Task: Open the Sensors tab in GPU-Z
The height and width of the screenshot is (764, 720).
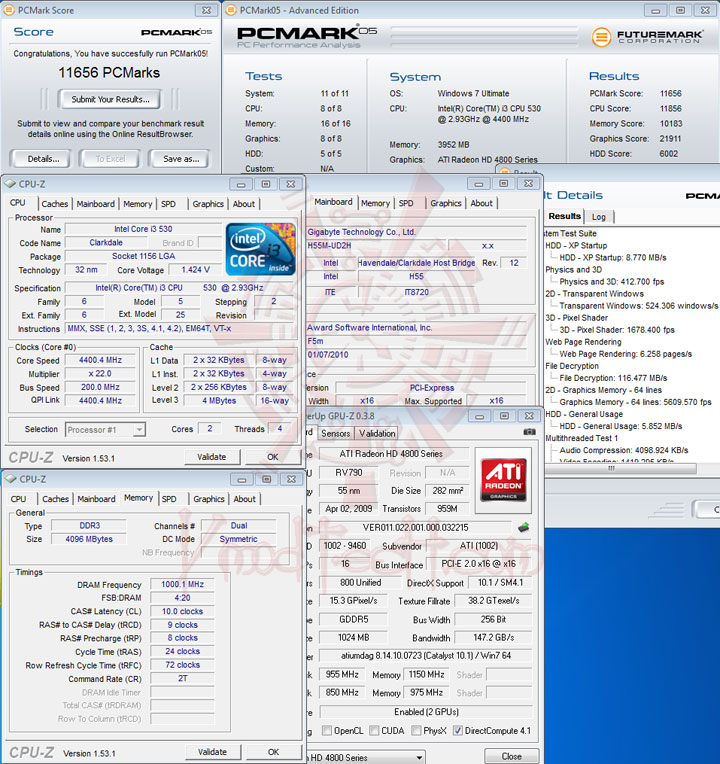Action: coord(335,433)
